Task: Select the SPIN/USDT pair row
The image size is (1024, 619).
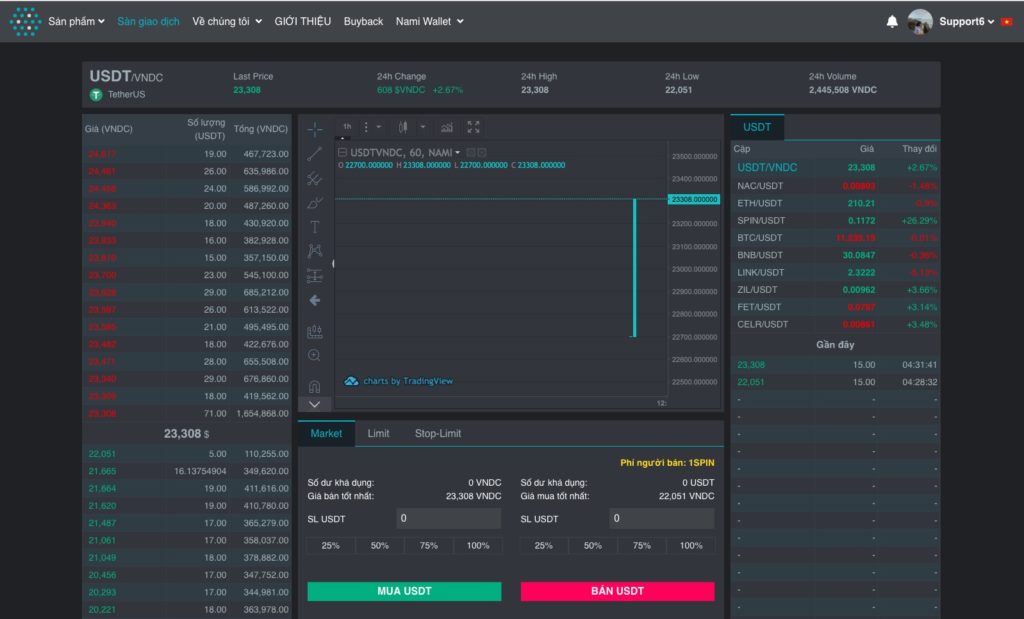Action: [835, 221]
